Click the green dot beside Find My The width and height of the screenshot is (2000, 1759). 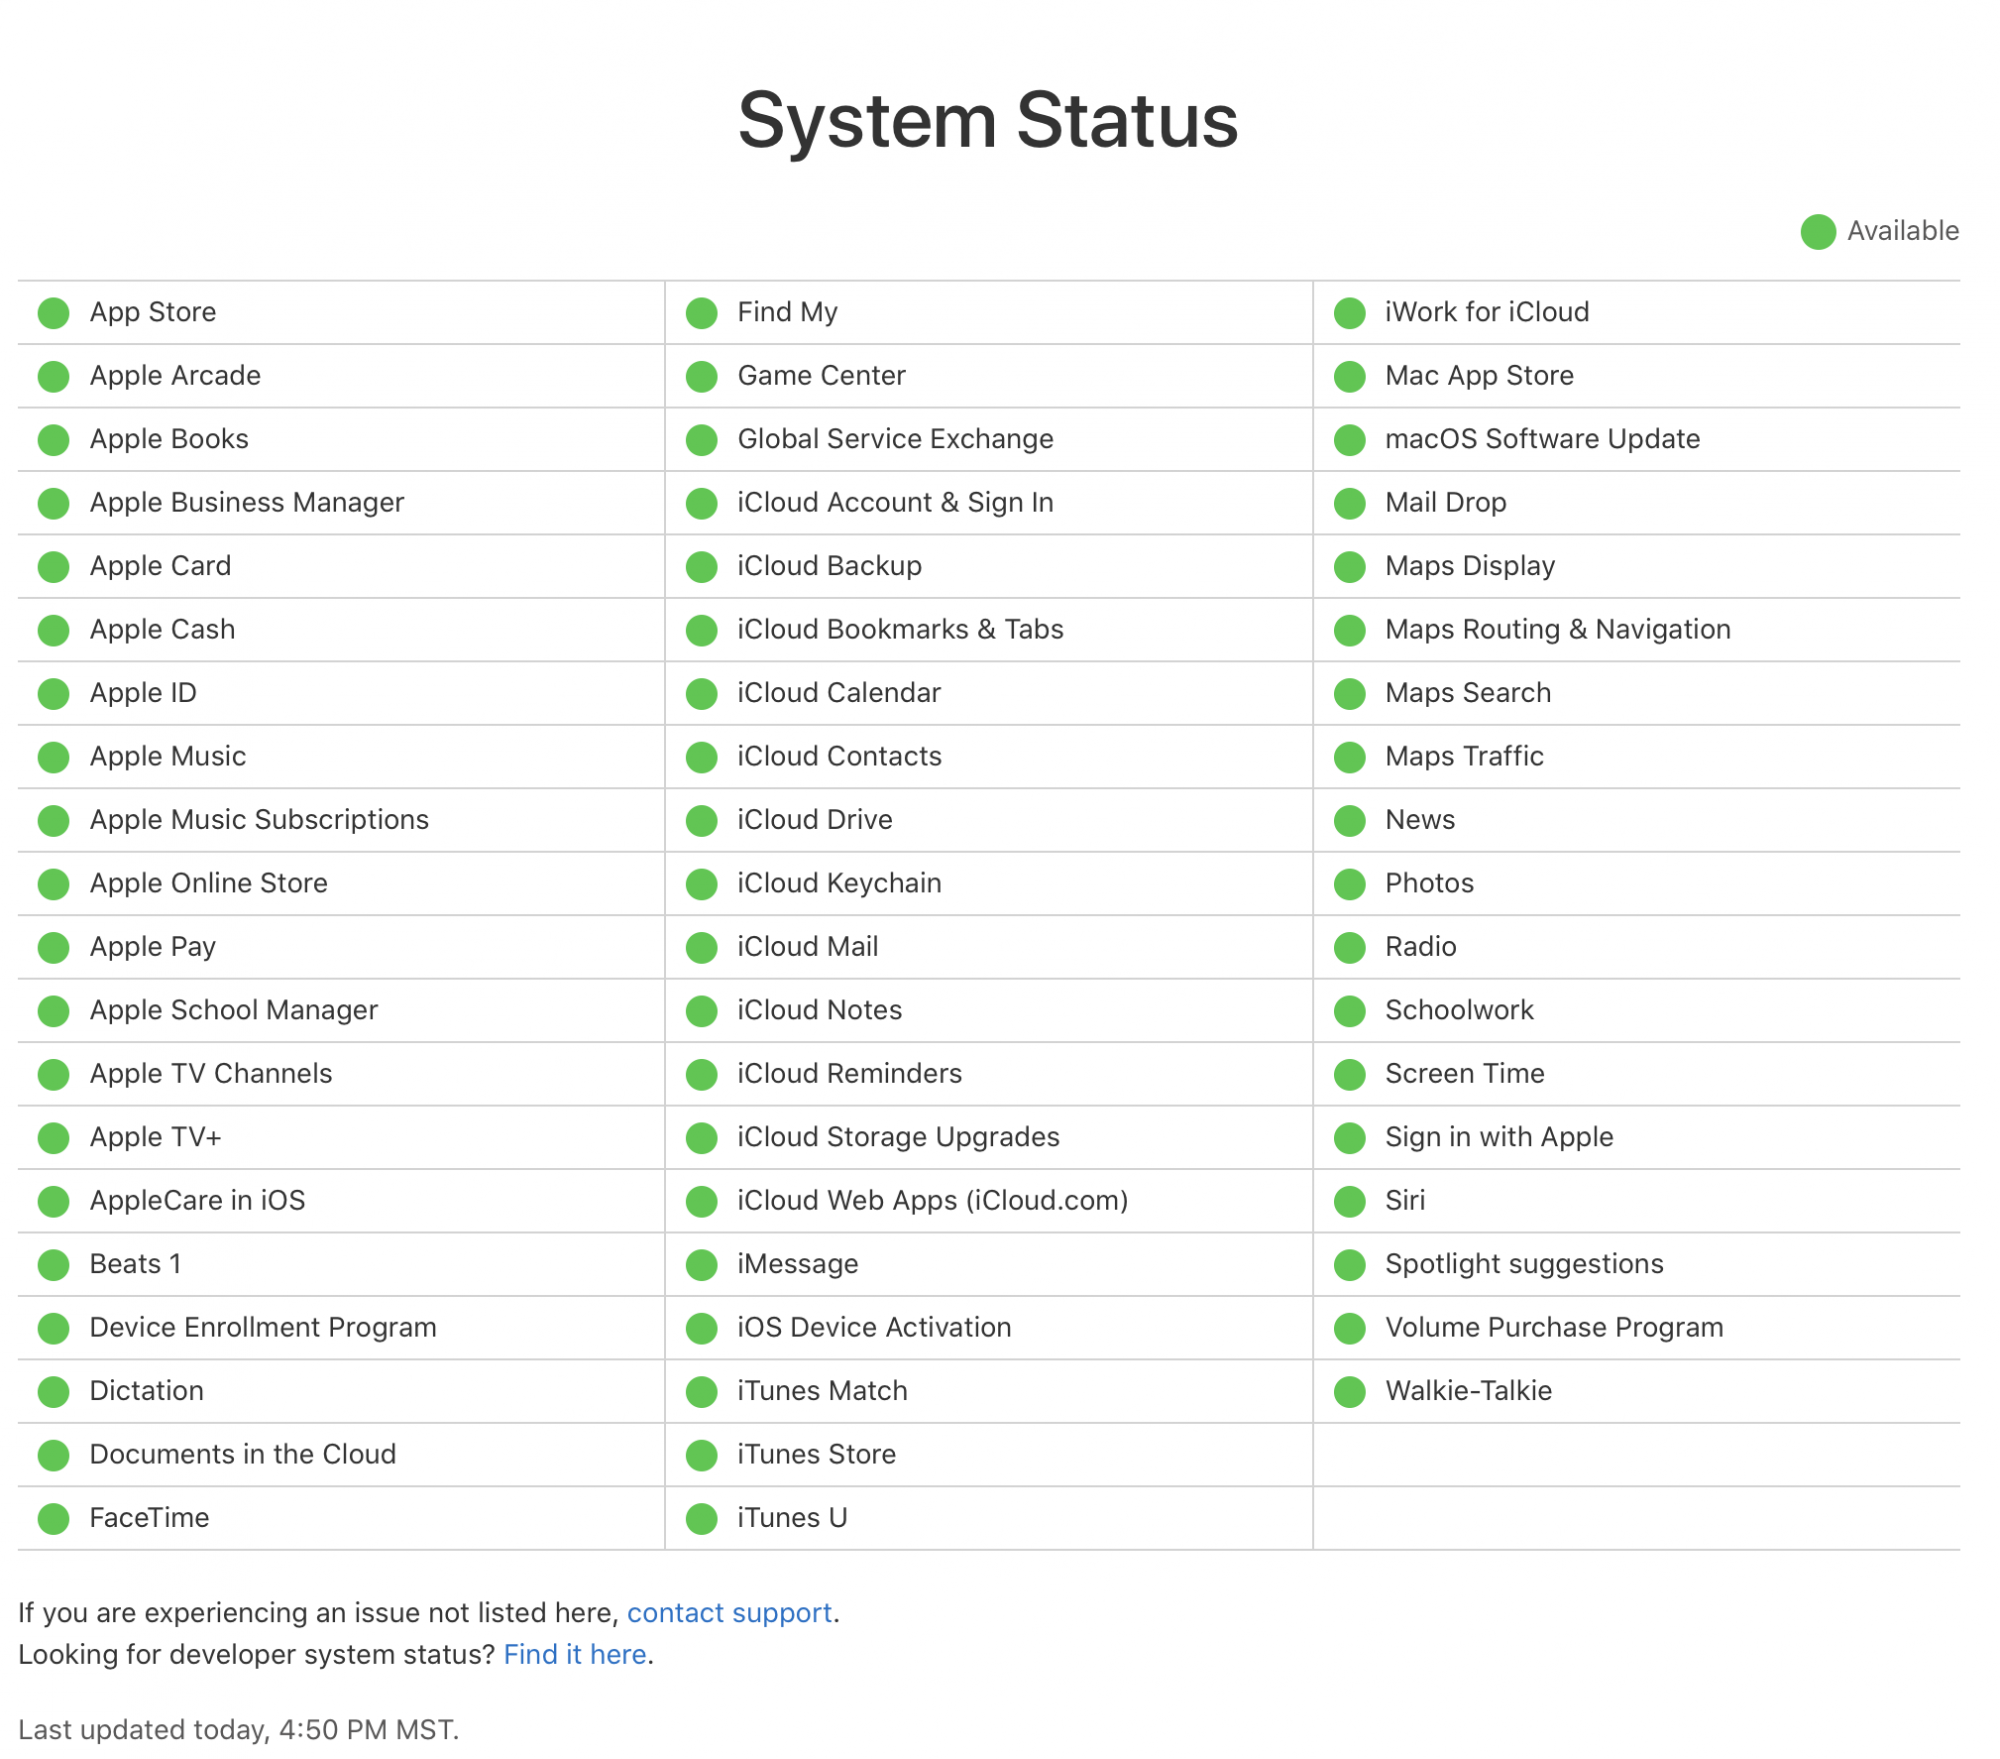click(x=702, y=313)
